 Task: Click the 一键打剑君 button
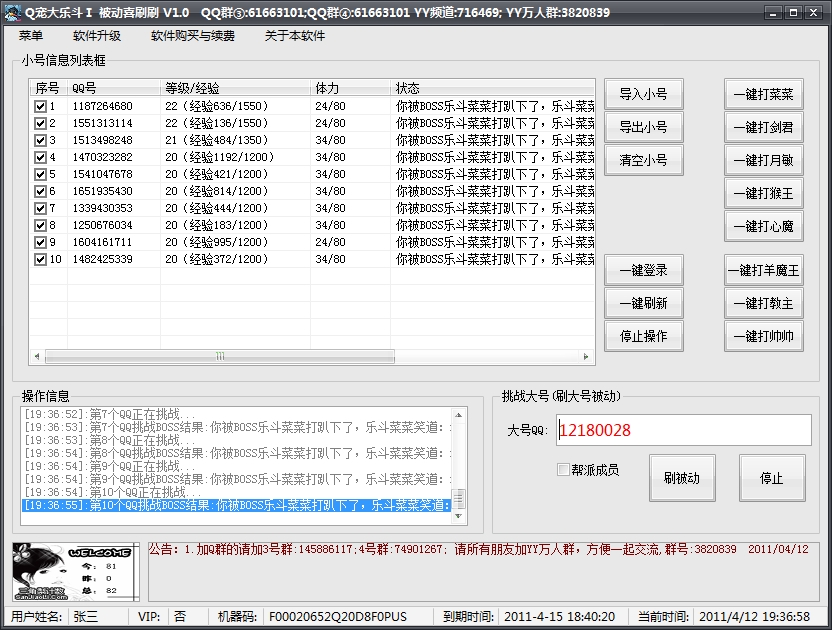coord(764,127)
